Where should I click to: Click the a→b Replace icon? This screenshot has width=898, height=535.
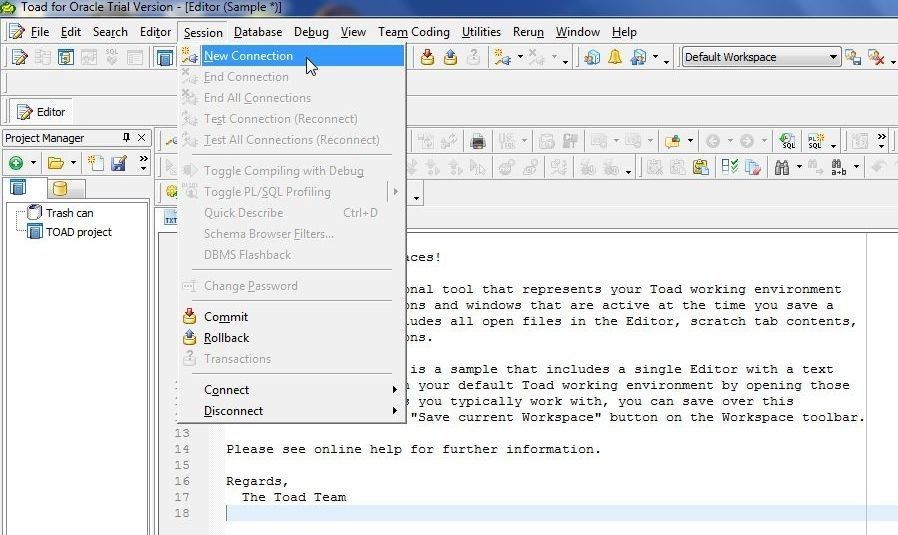click(838, 167)
